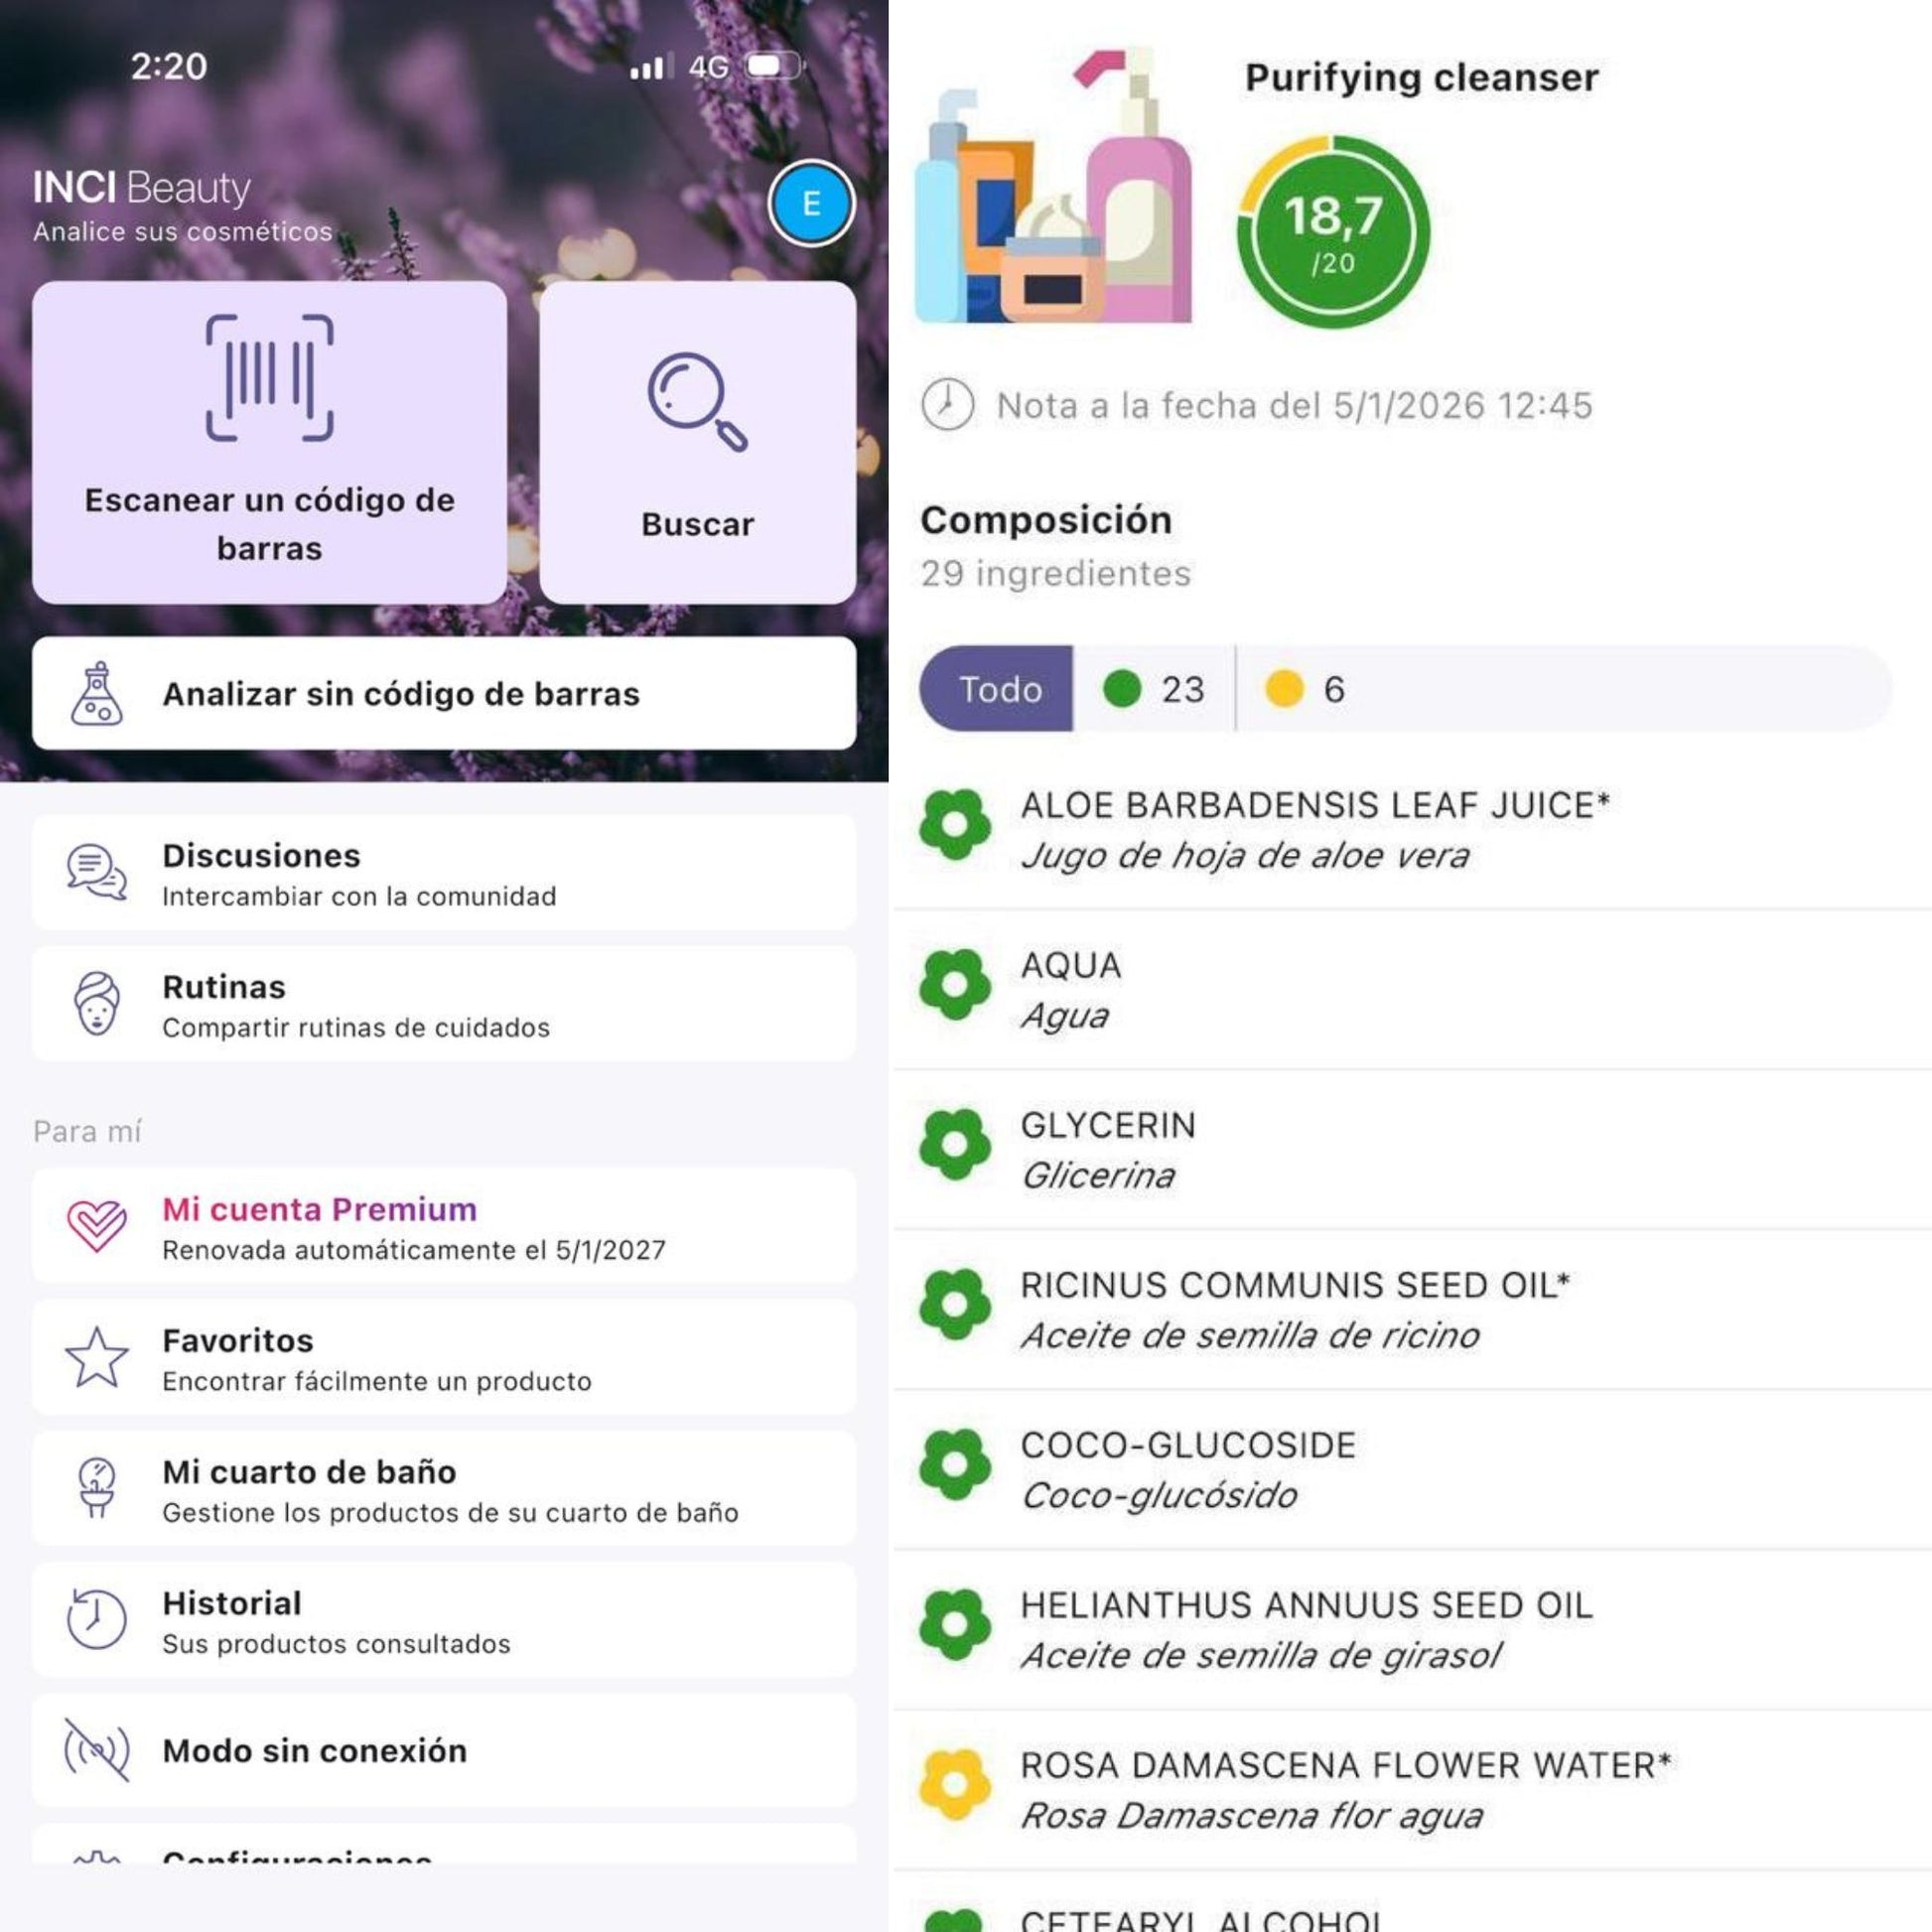
Task: Tap the 18,7/20 score circle
Action: click(1333, 232)
